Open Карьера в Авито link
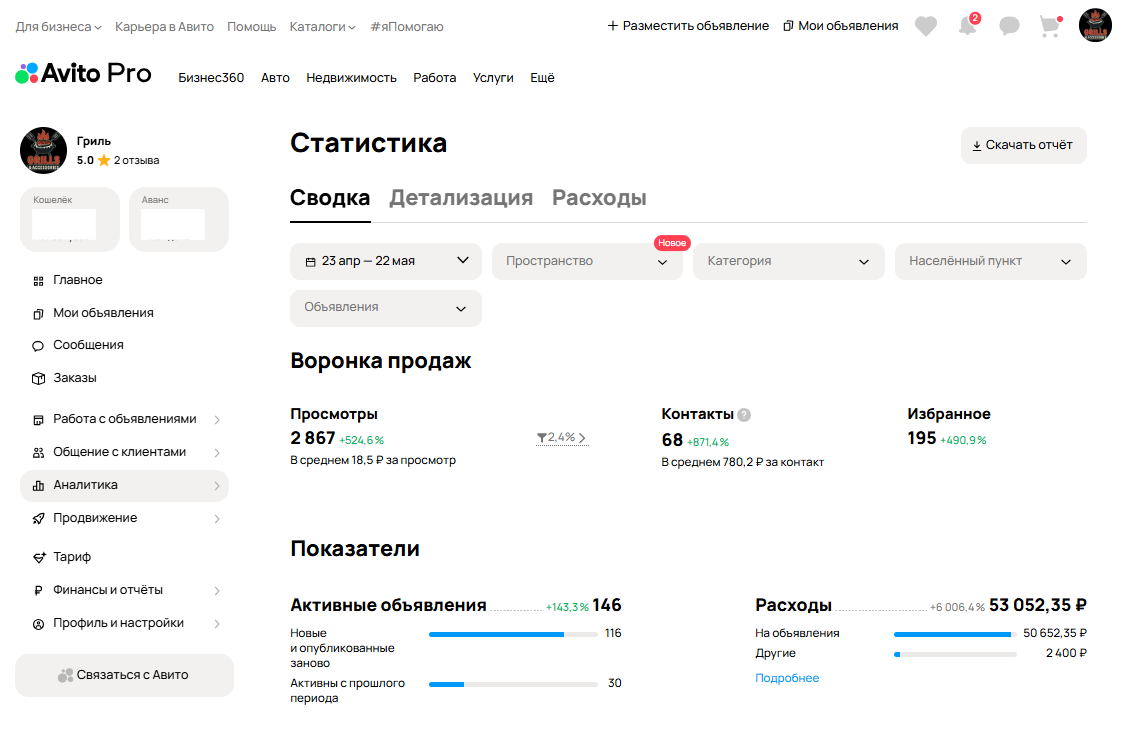The width and height of the screenshot is (1132, 737). click(x=165, y=27)
